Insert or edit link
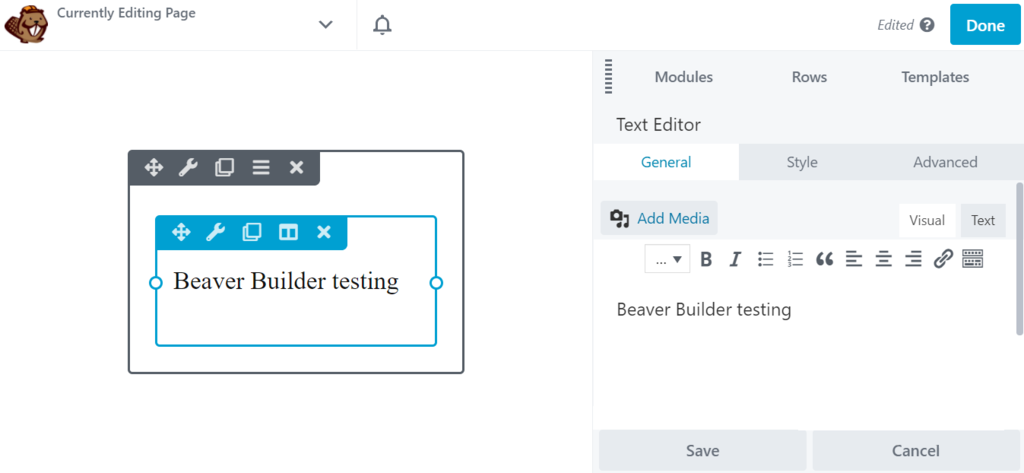The image size is (1024, 473). pyautogui.click(x=942, y=259)
